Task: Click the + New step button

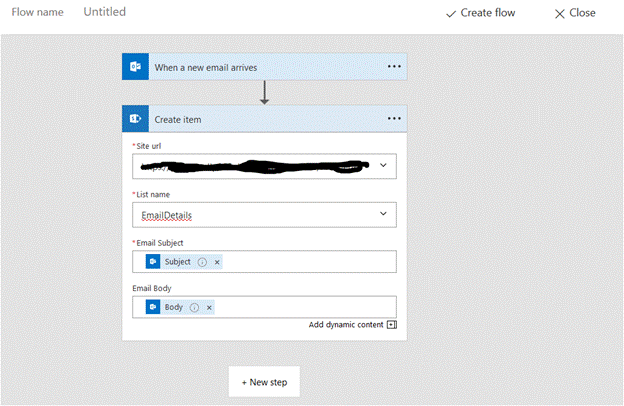Action: click(264, 383)
